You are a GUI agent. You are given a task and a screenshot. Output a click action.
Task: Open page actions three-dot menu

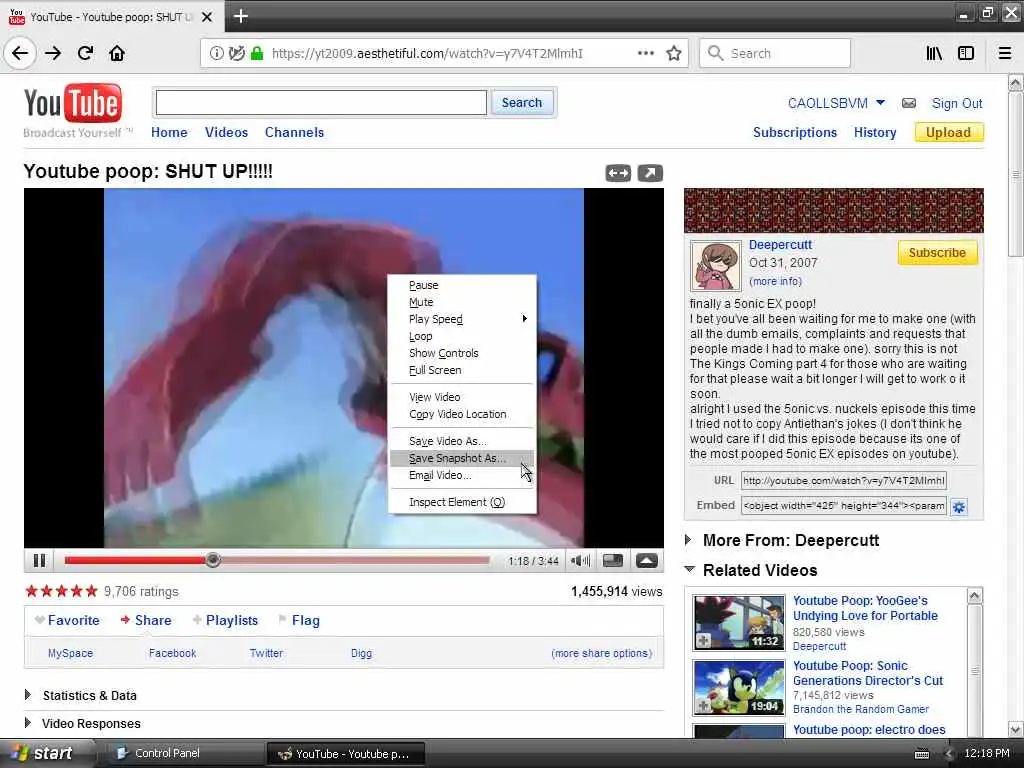(645, 53)
